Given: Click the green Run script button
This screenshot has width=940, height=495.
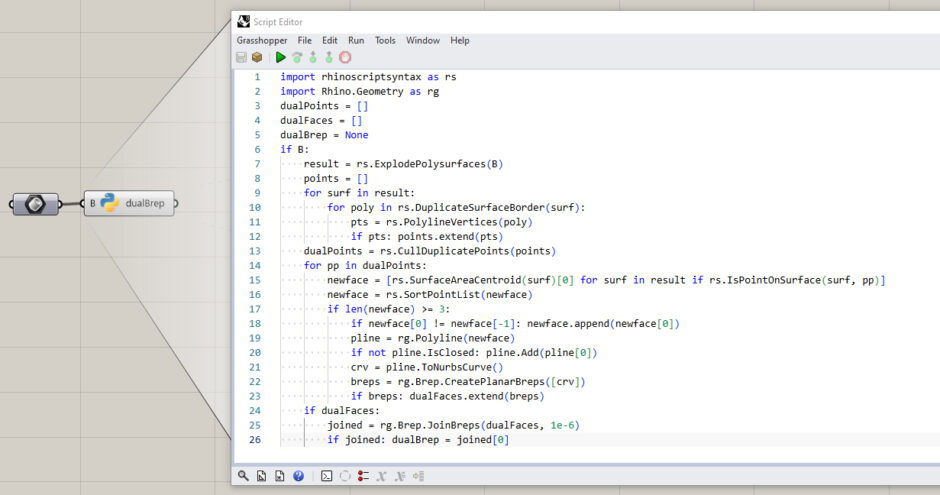Looking at the screenshot, I should (x=281, y=58).
